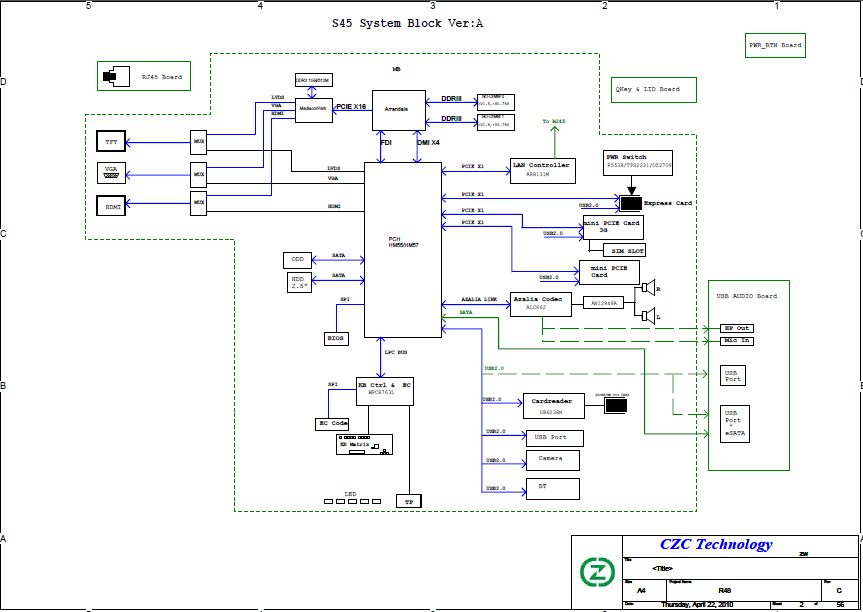
Task: Click the black Express Card slot icon
Action: click(631, 204)
